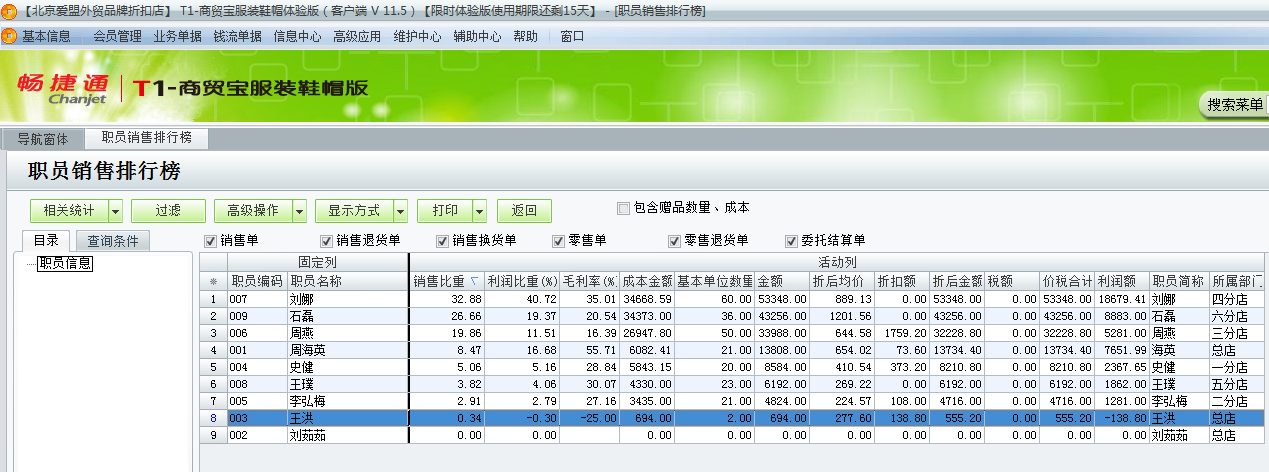
Task: Click the 相关统计 button
Action: click(x=69, y=211)
